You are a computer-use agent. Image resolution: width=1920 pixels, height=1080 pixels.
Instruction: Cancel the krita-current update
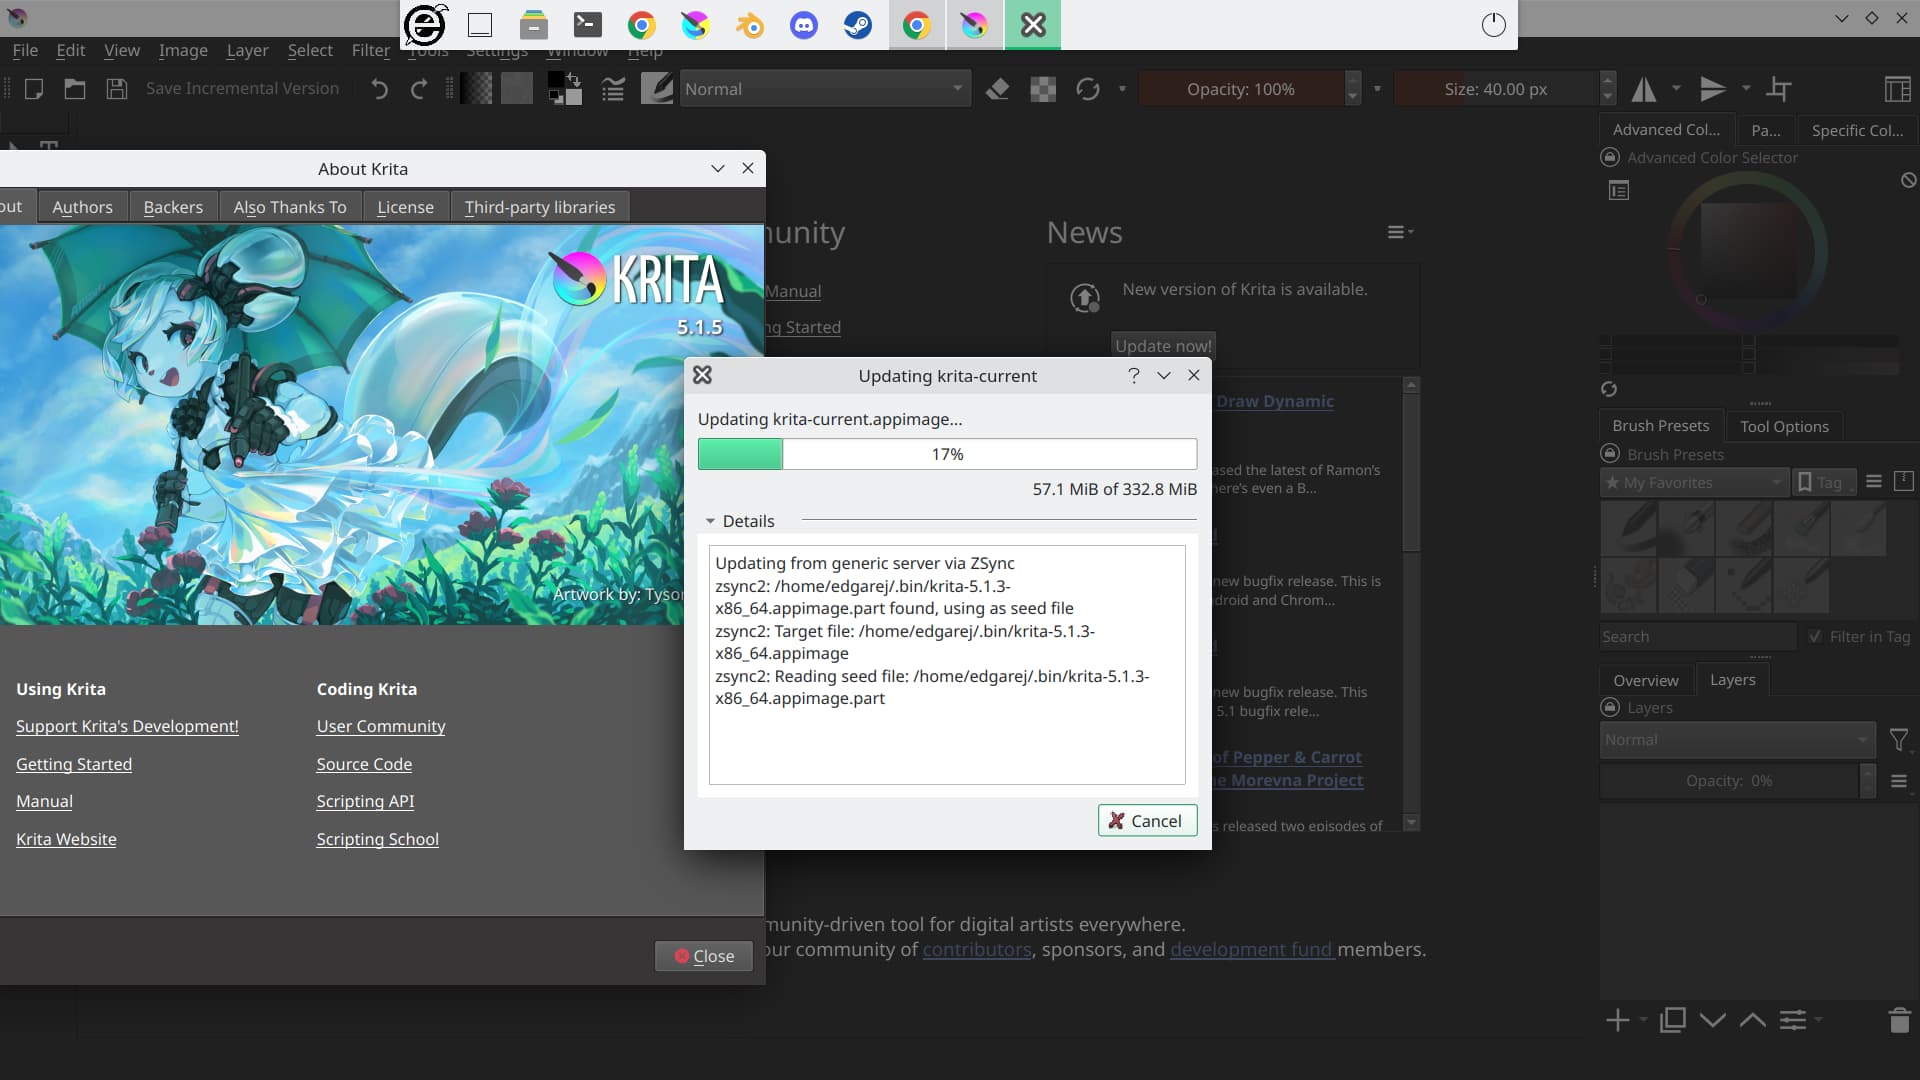coord(1146,820)
